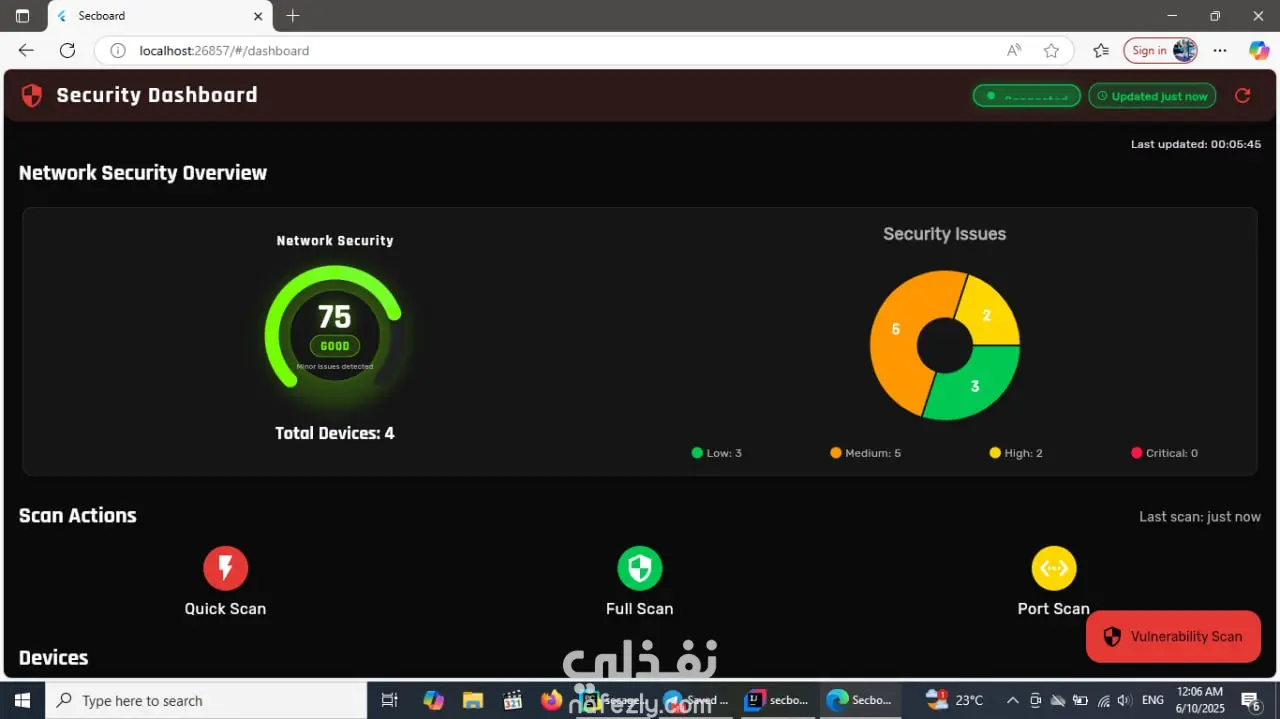Close the Secboard tab
1280x719 pixels.
(x=258, y=16)
